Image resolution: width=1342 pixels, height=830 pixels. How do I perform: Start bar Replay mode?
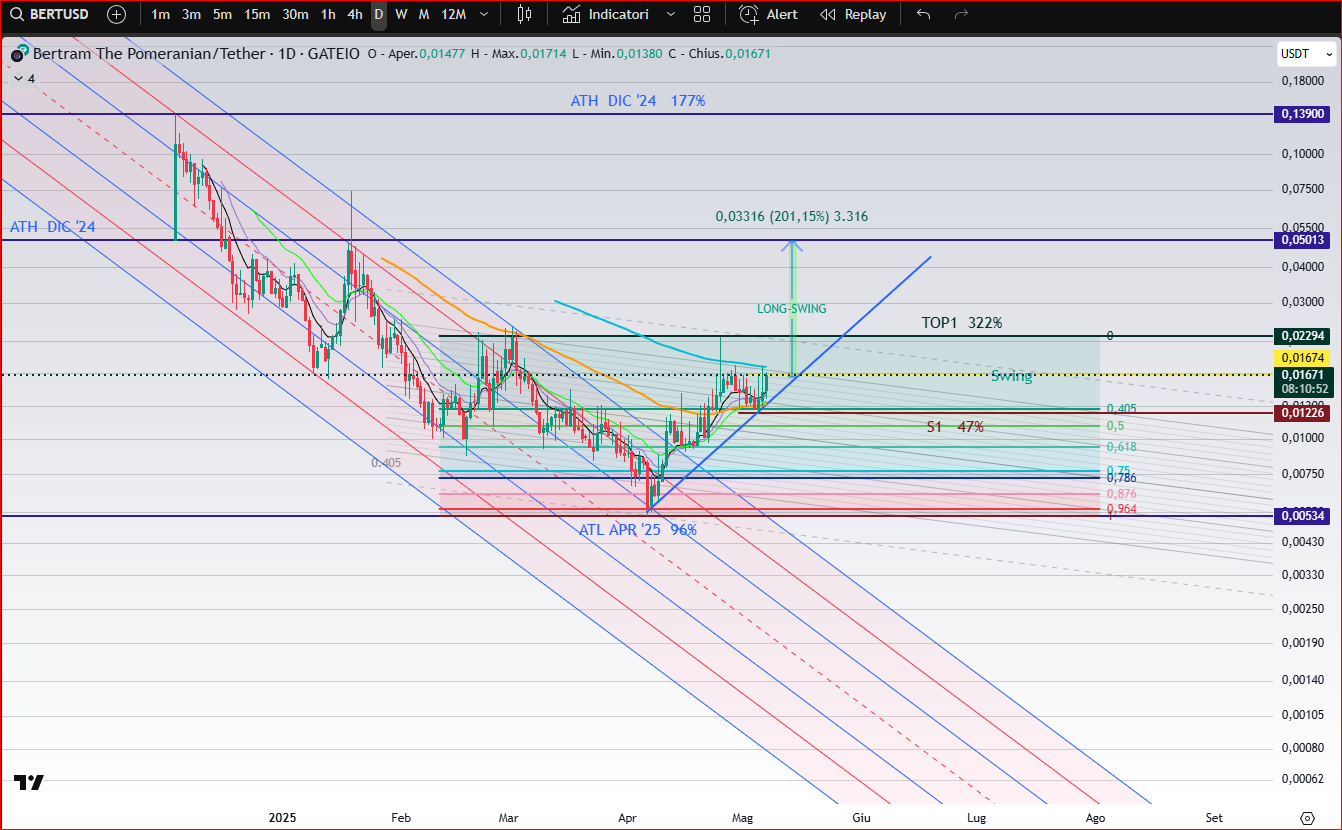(x=853, y=14)
